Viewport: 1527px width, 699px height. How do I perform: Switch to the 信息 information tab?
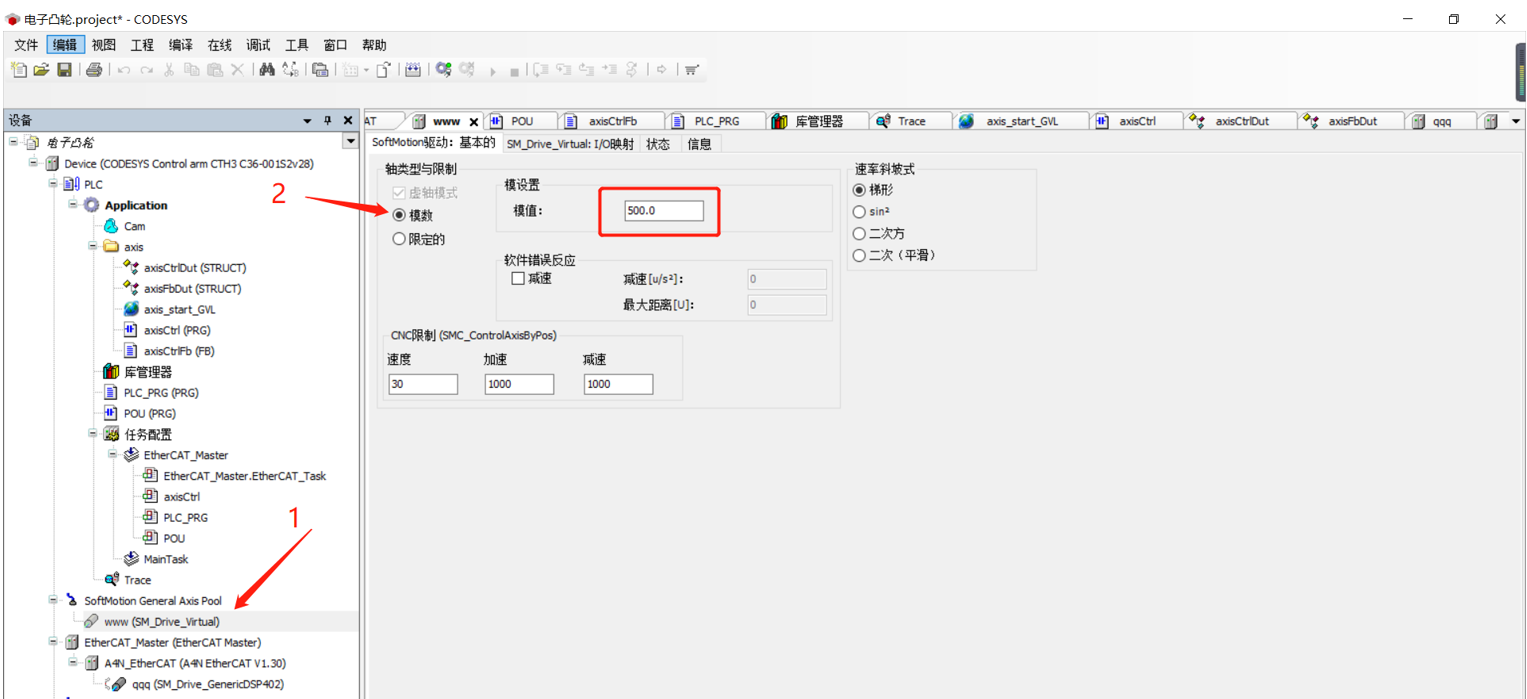700,144
